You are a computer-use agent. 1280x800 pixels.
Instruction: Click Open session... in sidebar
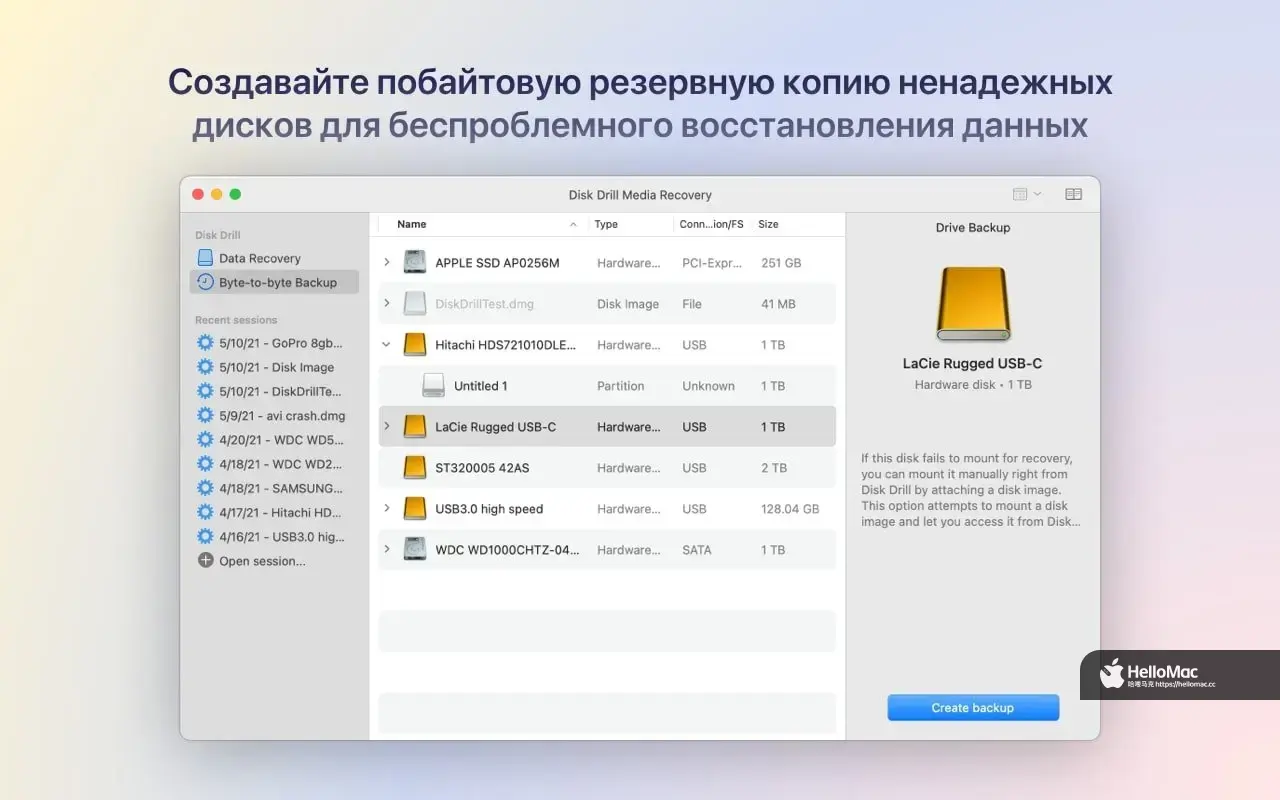pyautogui.click(x=262, y=561)
